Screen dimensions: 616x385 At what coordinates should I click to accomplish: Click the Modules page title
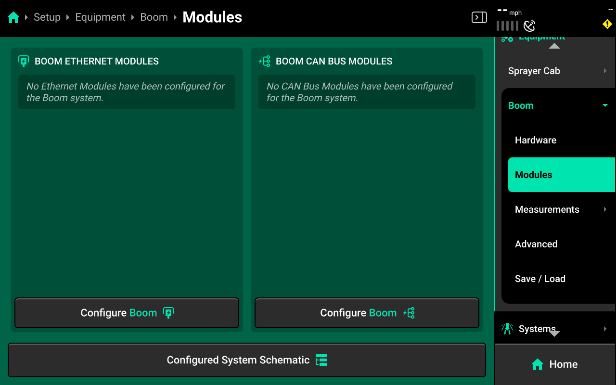212,17
